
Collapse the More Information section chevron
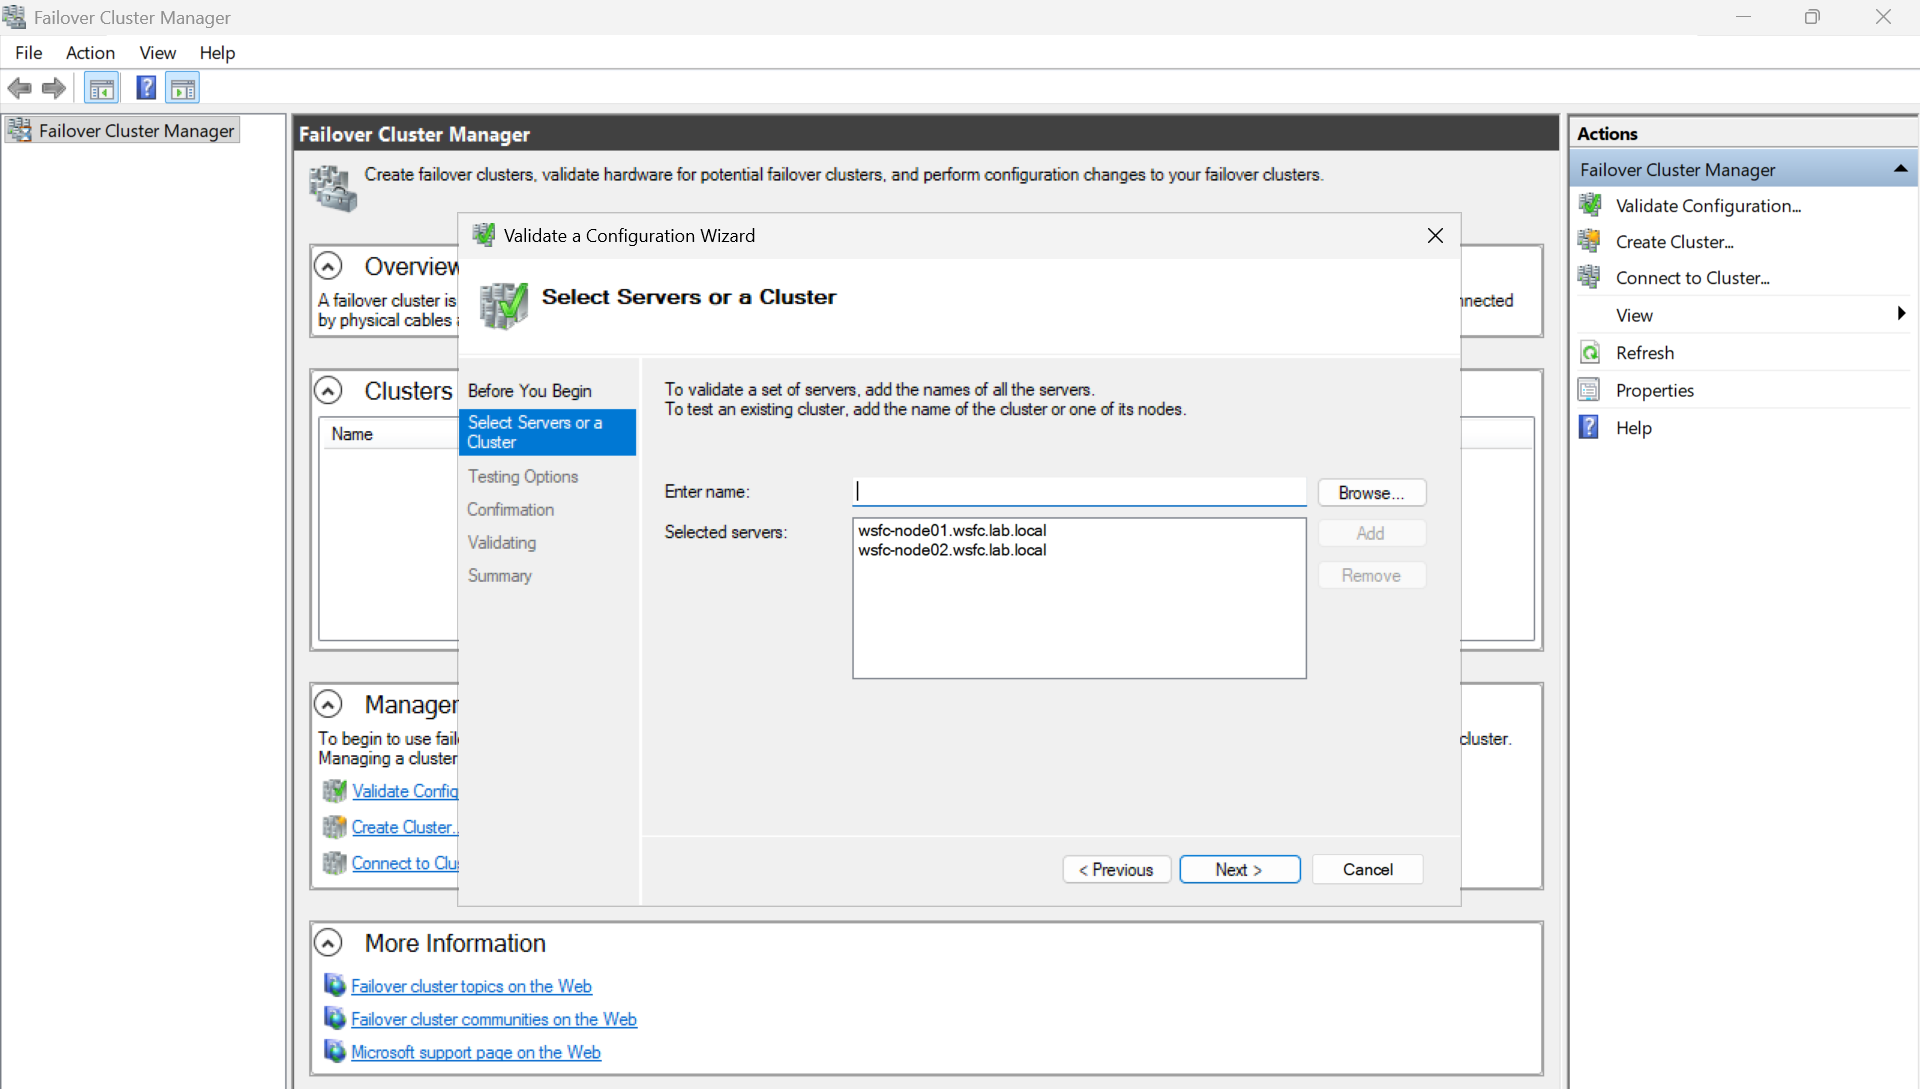point(328,943)
